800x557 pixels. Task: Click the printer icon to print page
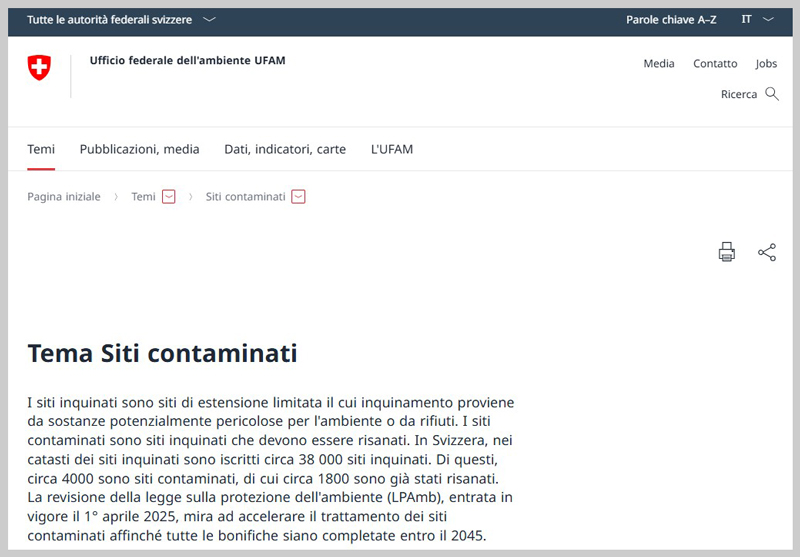tap(727, 252)
